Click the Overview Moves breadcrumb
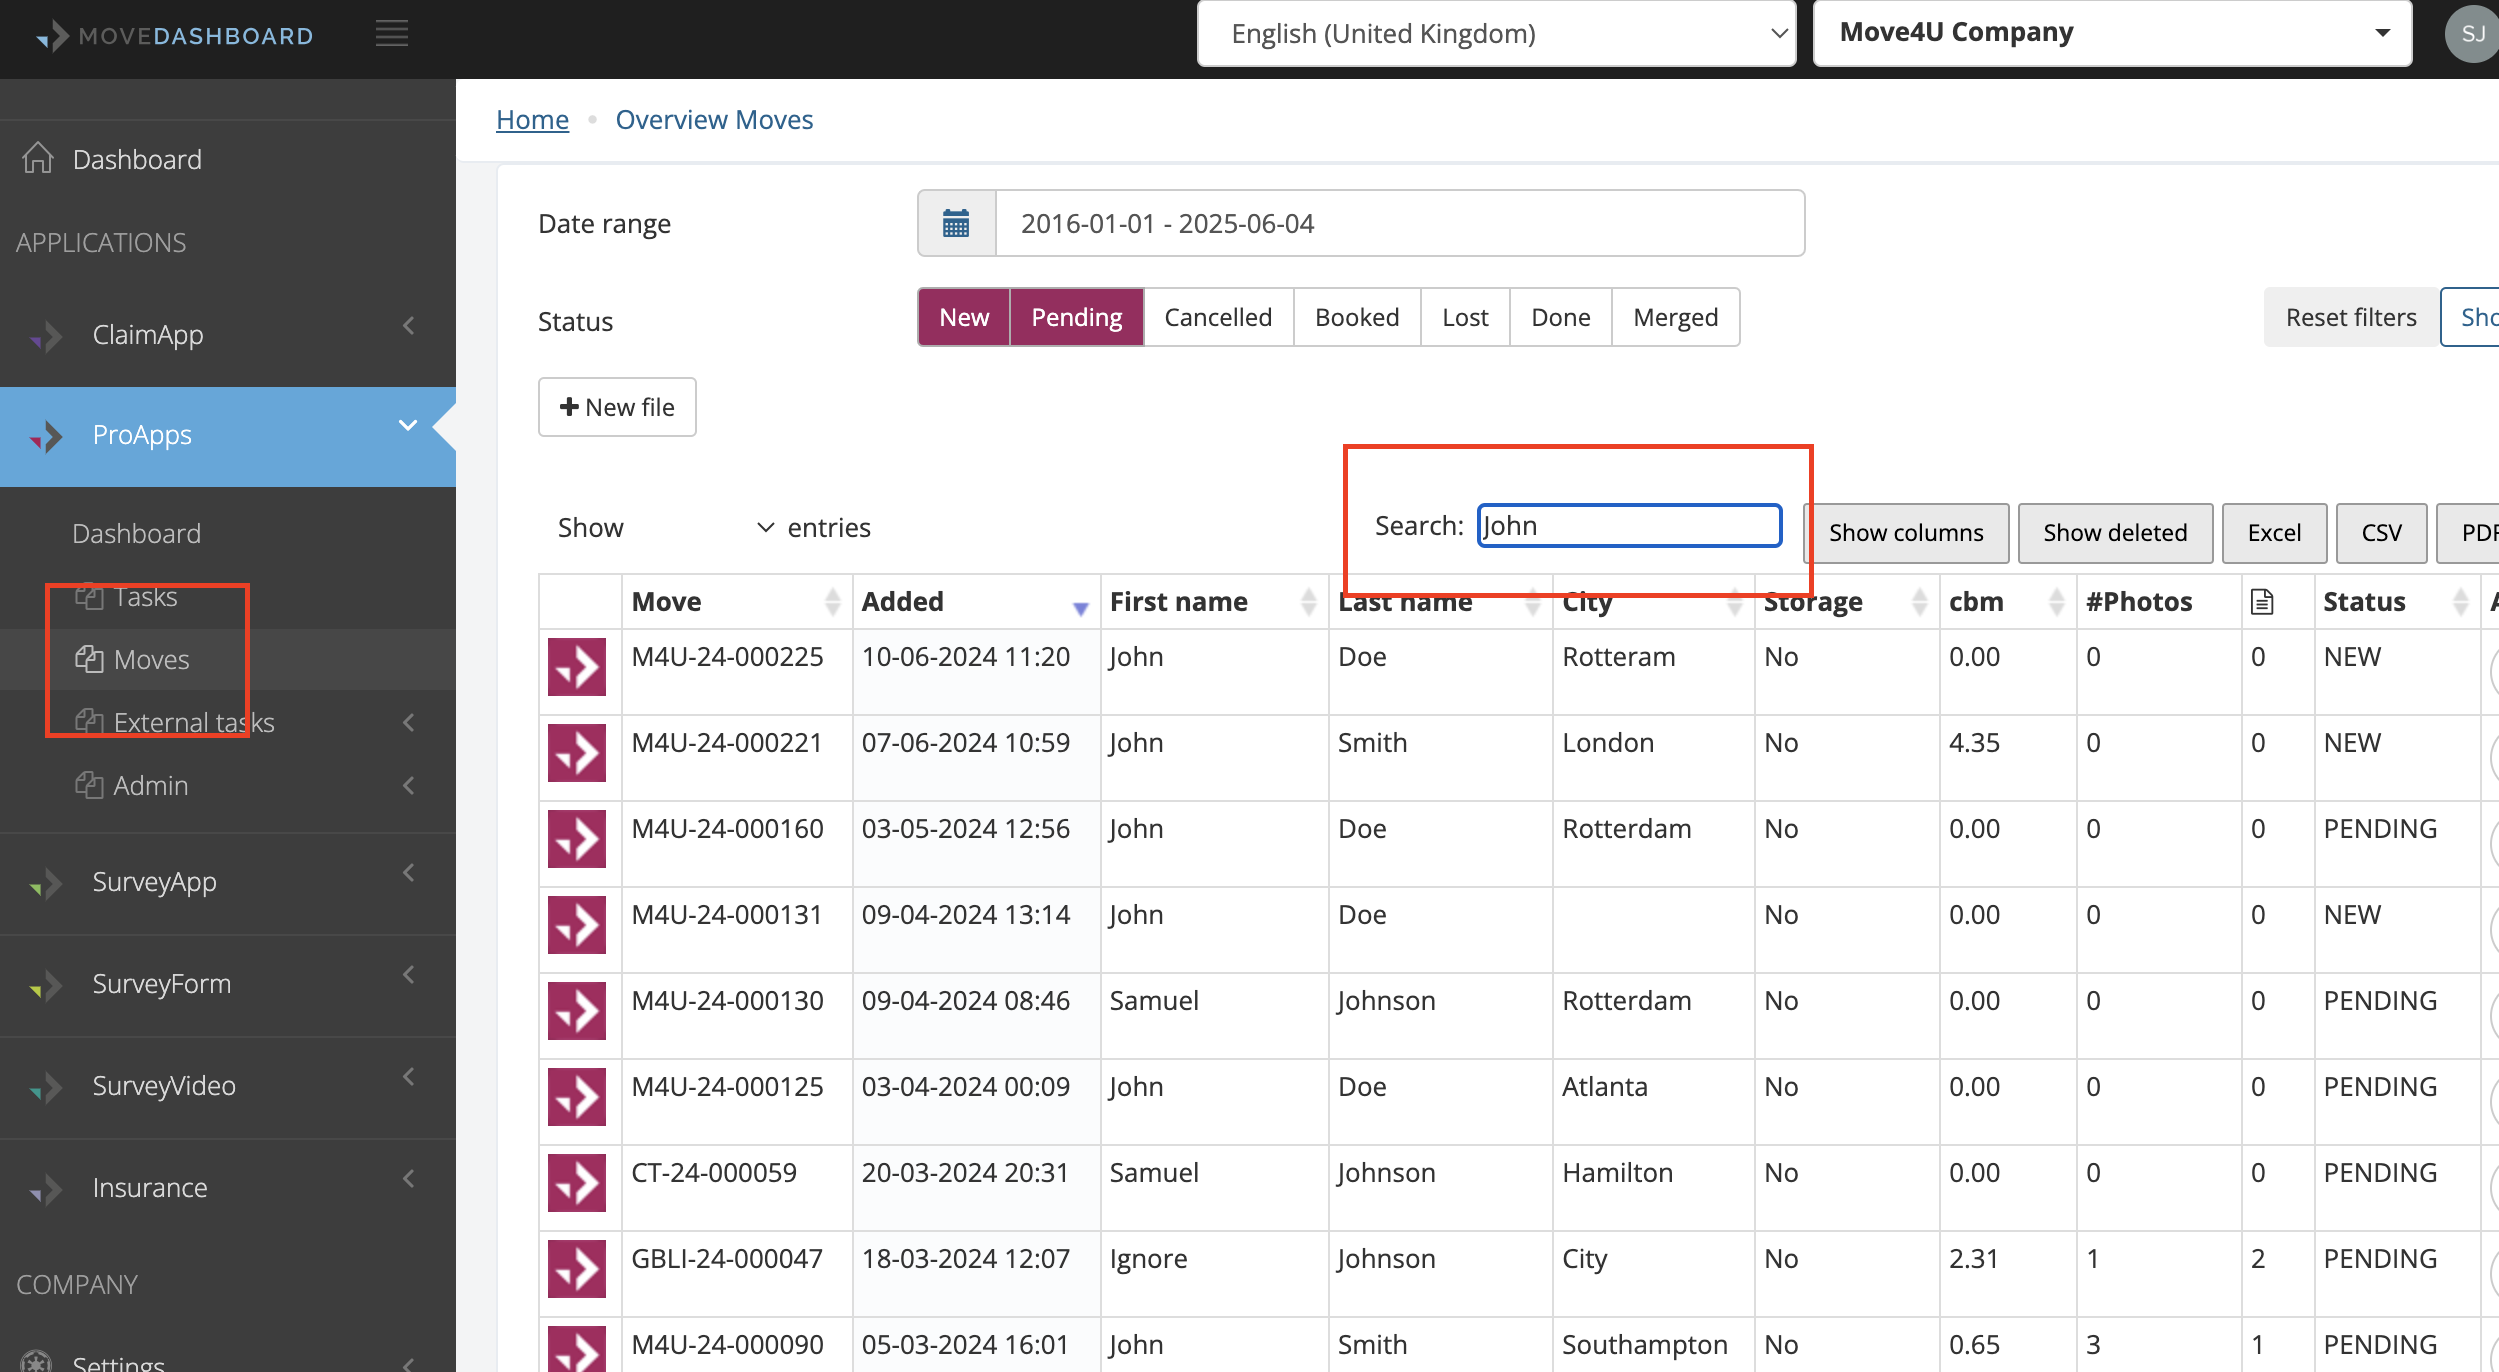The width and height of the screenshot is (2499, 1372). (x=714, y=119)
